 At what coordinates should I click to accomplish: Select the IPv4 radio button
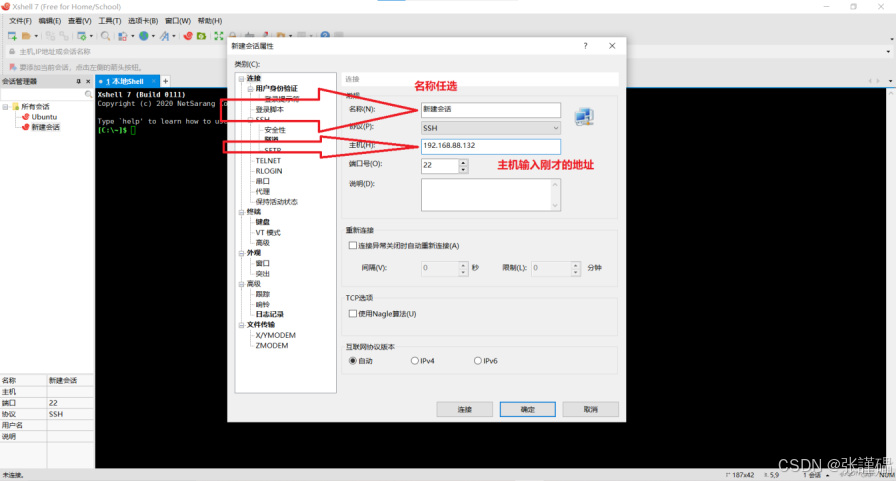(x=415, y=361)
